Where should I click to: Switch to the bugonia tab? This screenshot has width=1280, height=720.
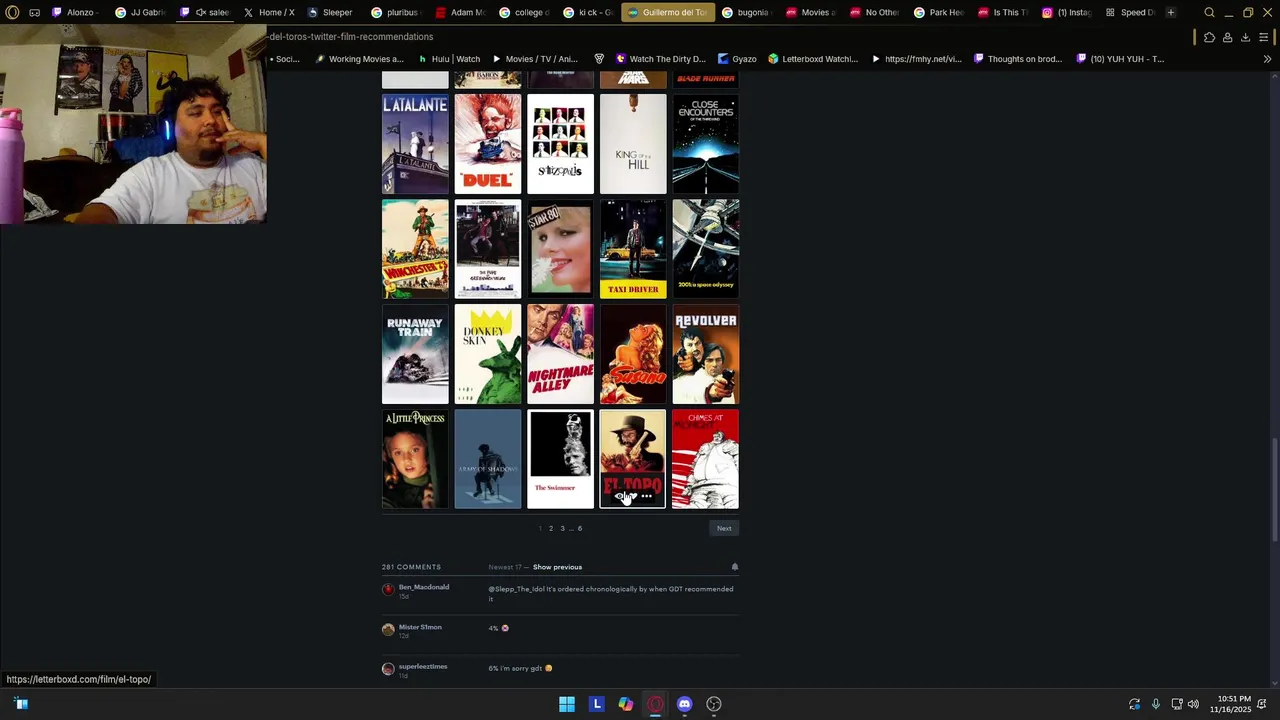[746, 12]
